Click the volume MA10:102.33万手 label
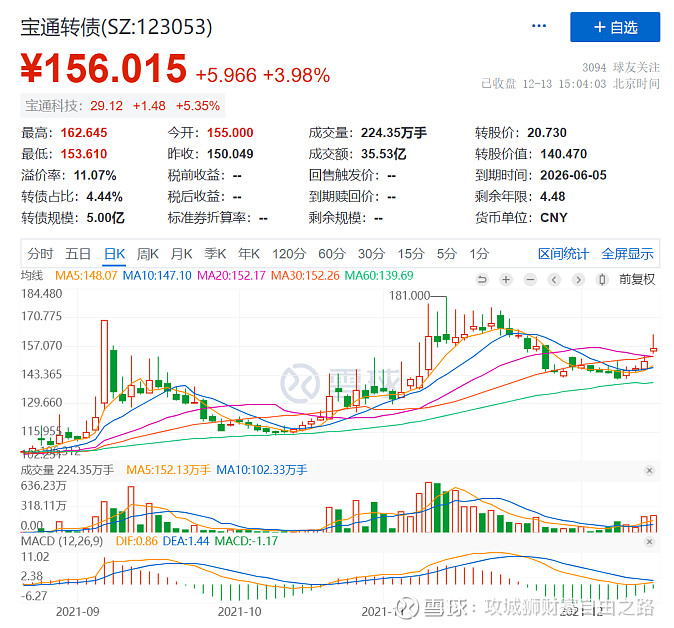Image resolution: width=674 pixels, height=628 pixels. pos(261,470)
